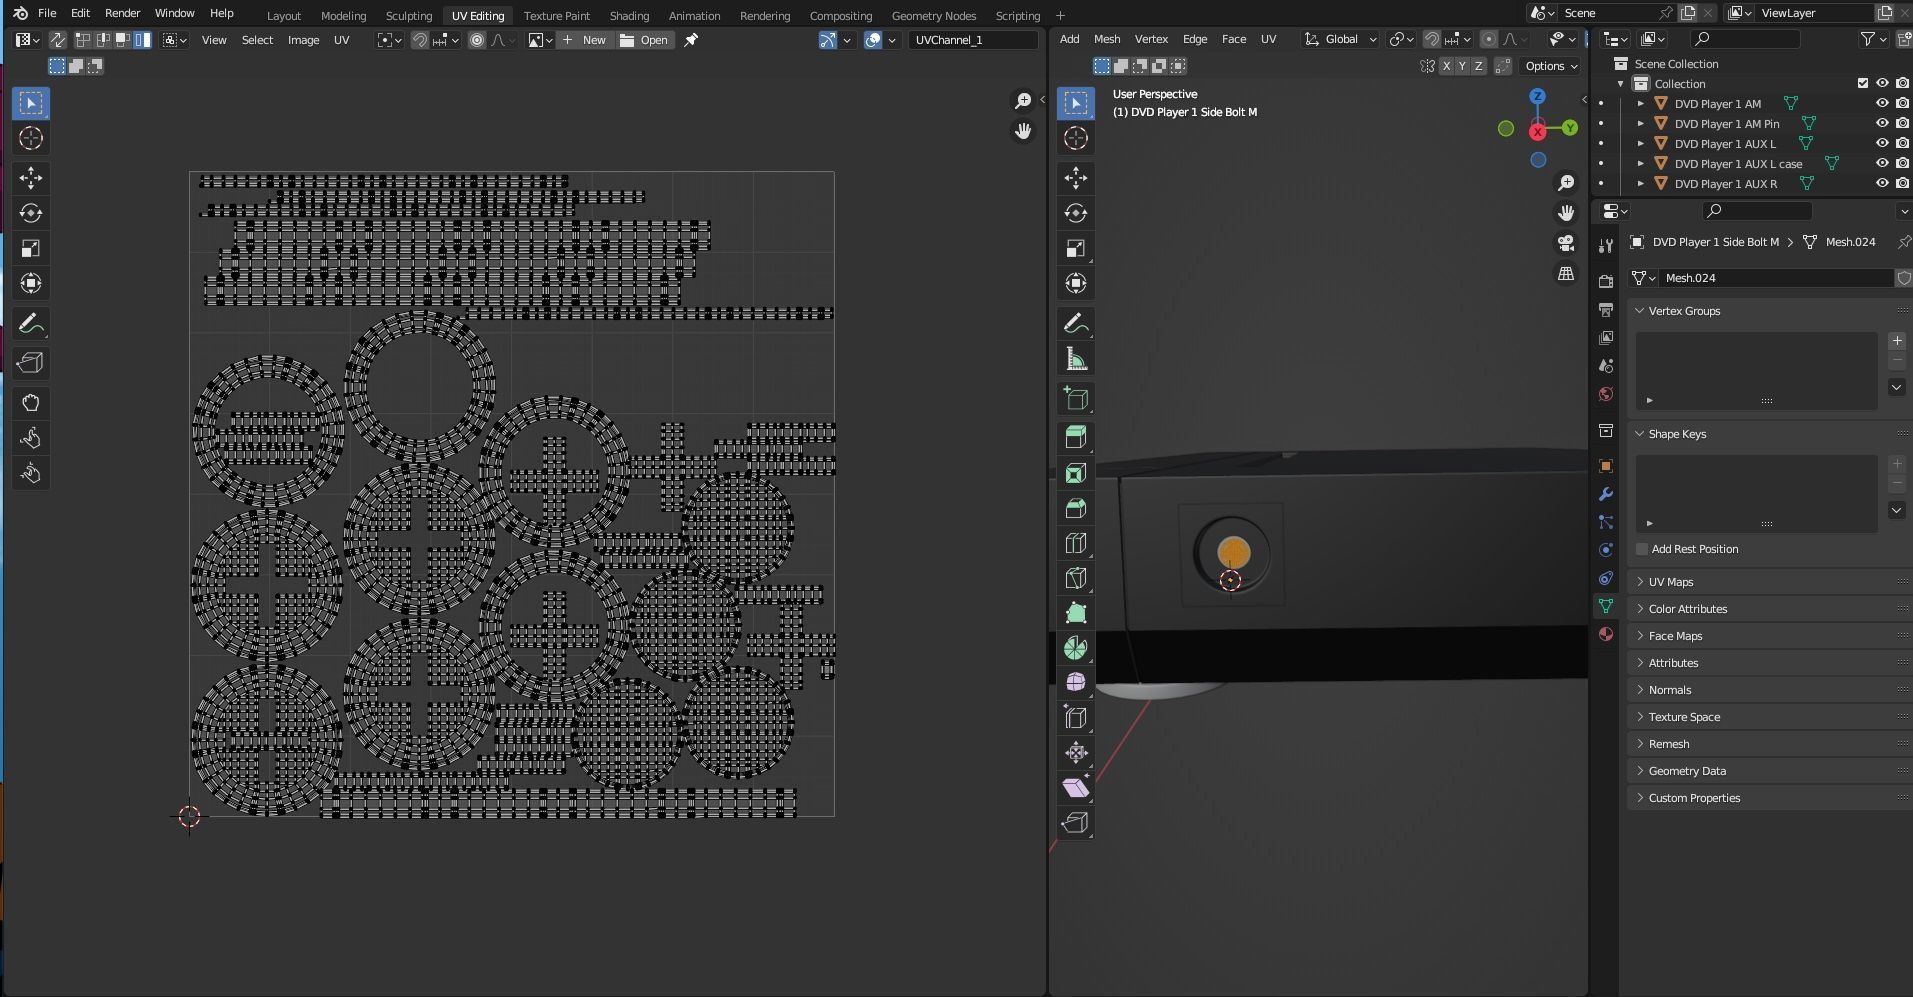1913x997 pixels.
Task: Add a new vertex group with the plus button
Action: pos(1896,341)
